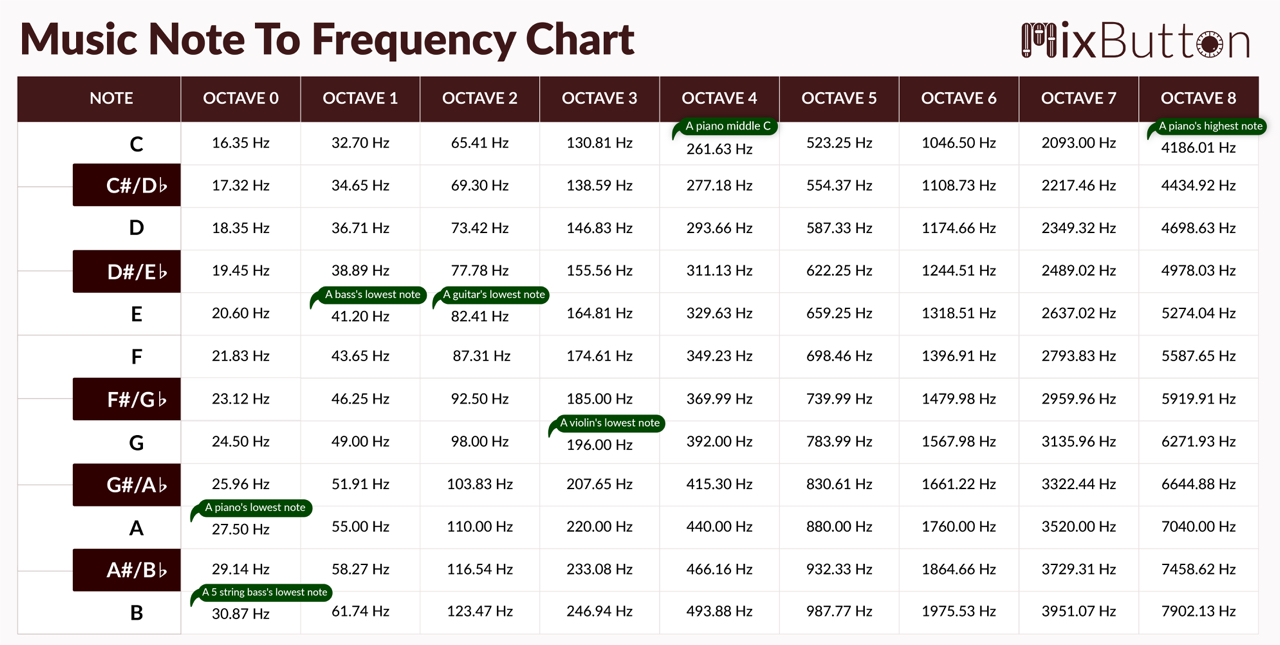Click the 7040.00 Hz cell
Screen dimensions: 1280x645
coord(1198,527)
